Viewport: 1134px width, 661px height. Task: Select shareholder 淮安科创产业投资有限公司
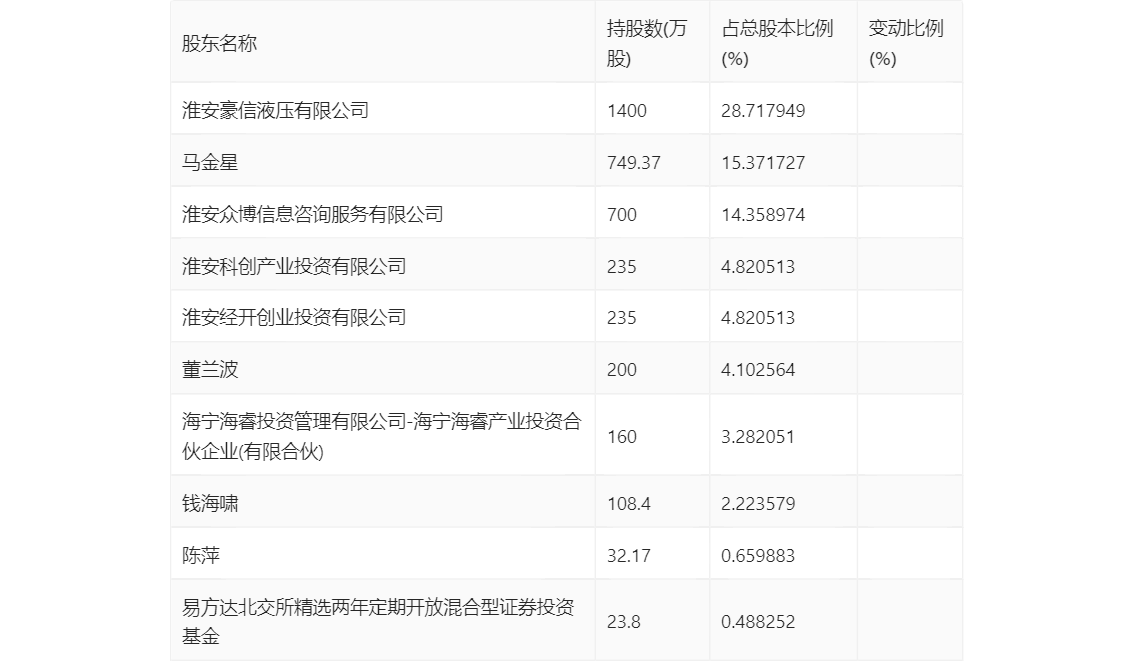pyautogui.click(x=294, y=267)
